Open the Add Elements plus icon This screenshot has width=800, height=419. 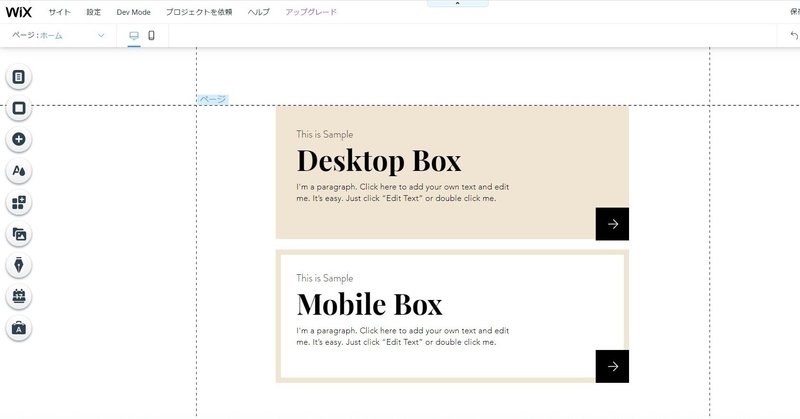point(19,139)
